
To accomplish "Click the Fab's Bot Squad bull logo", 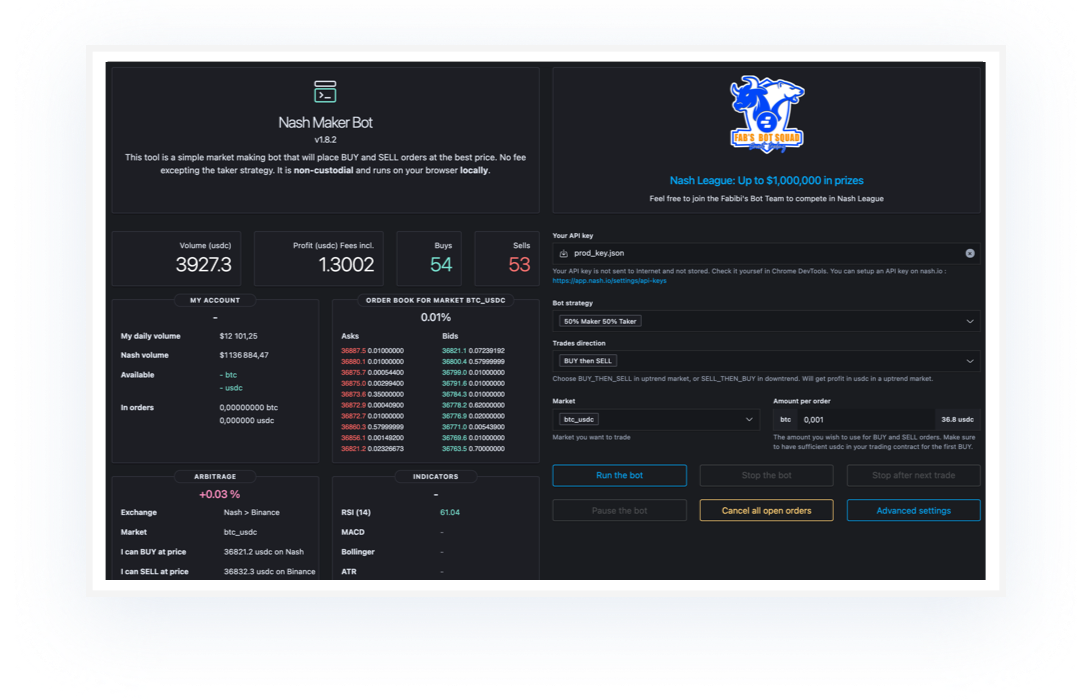I will 766,115.
